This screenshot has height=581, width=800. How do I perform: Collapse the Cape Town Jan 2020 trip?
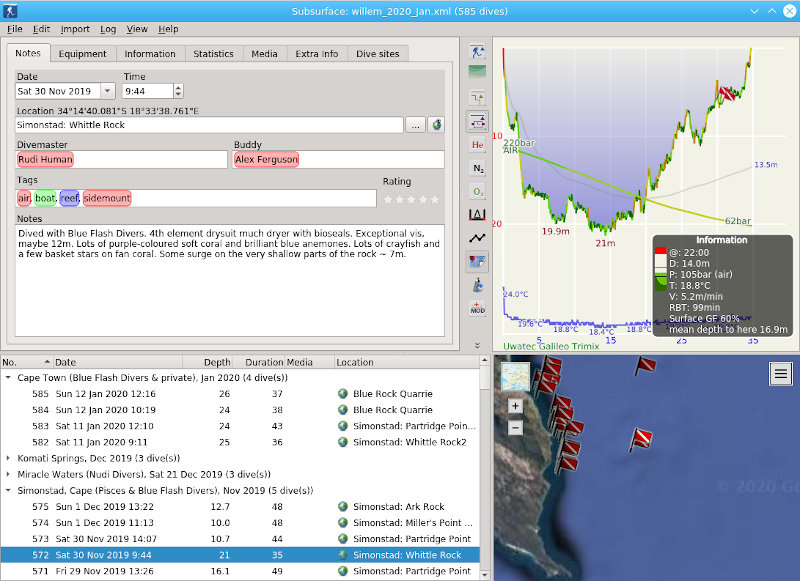click(9, 378)
